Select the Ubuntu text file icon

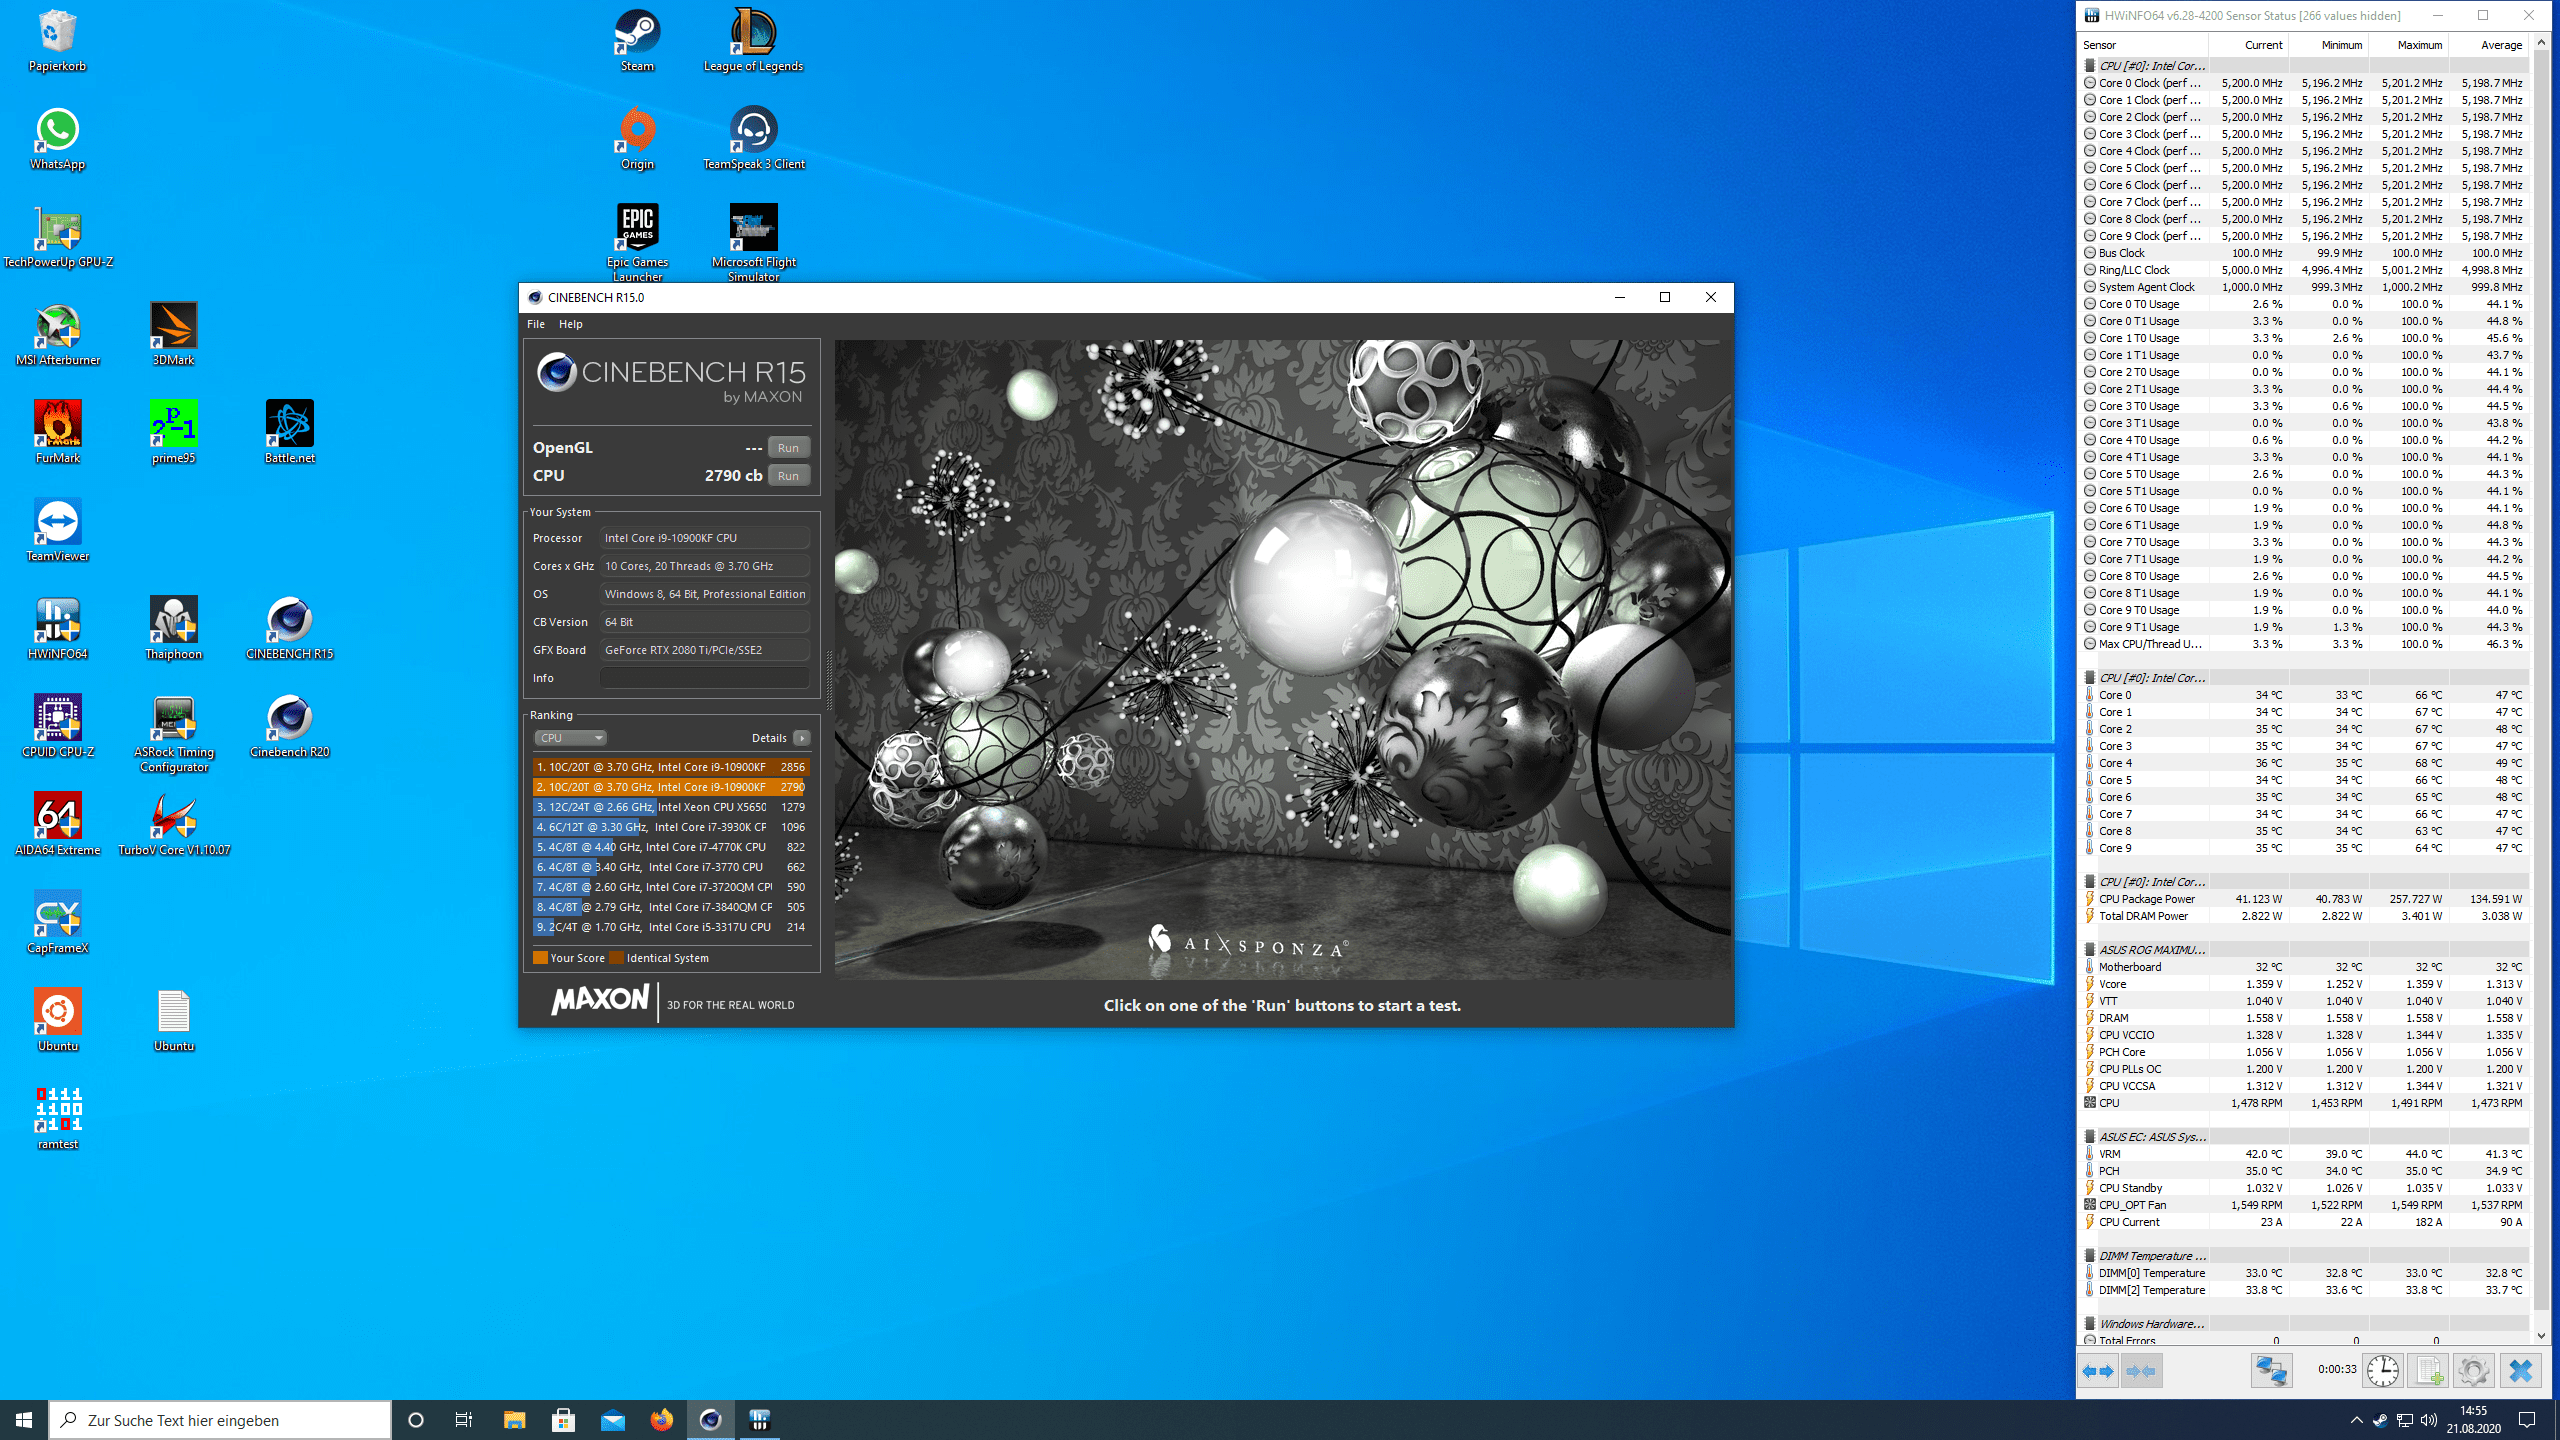tap(173, 1021)
